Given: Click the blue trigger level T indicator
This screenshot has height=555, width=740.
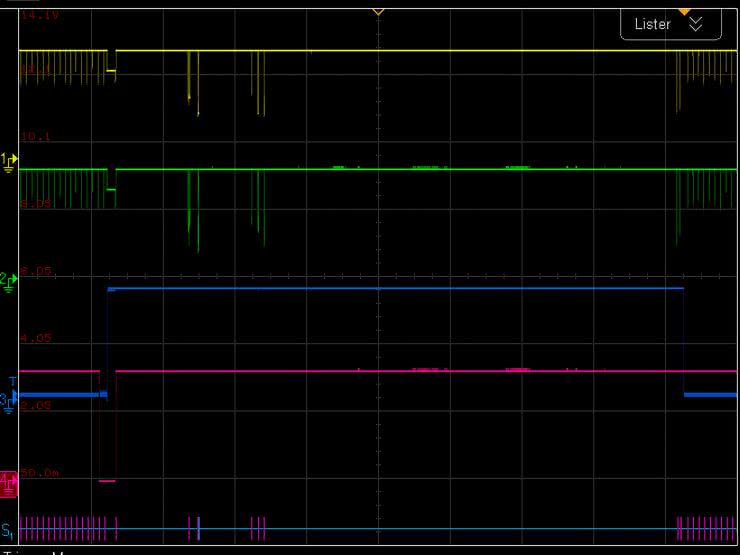Looking at the screenshot, I should tap(12, 381).
